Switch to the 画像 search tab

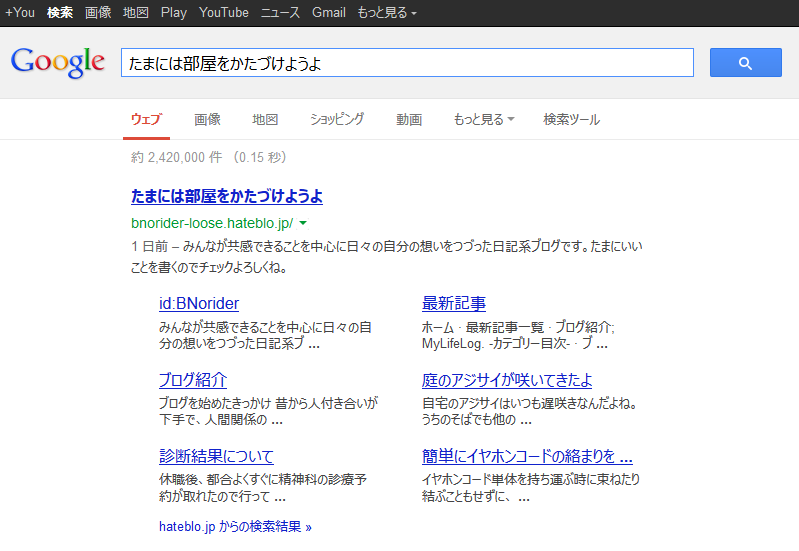[x=207, y=119]
